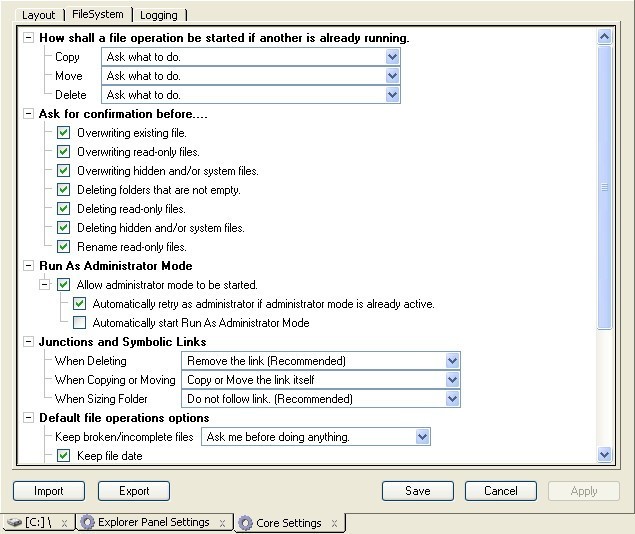Image resolution: width=635 pixels, height=534 pixels.
Task: Click the Keep broken/incomplete files label
Action: (124, 437)
